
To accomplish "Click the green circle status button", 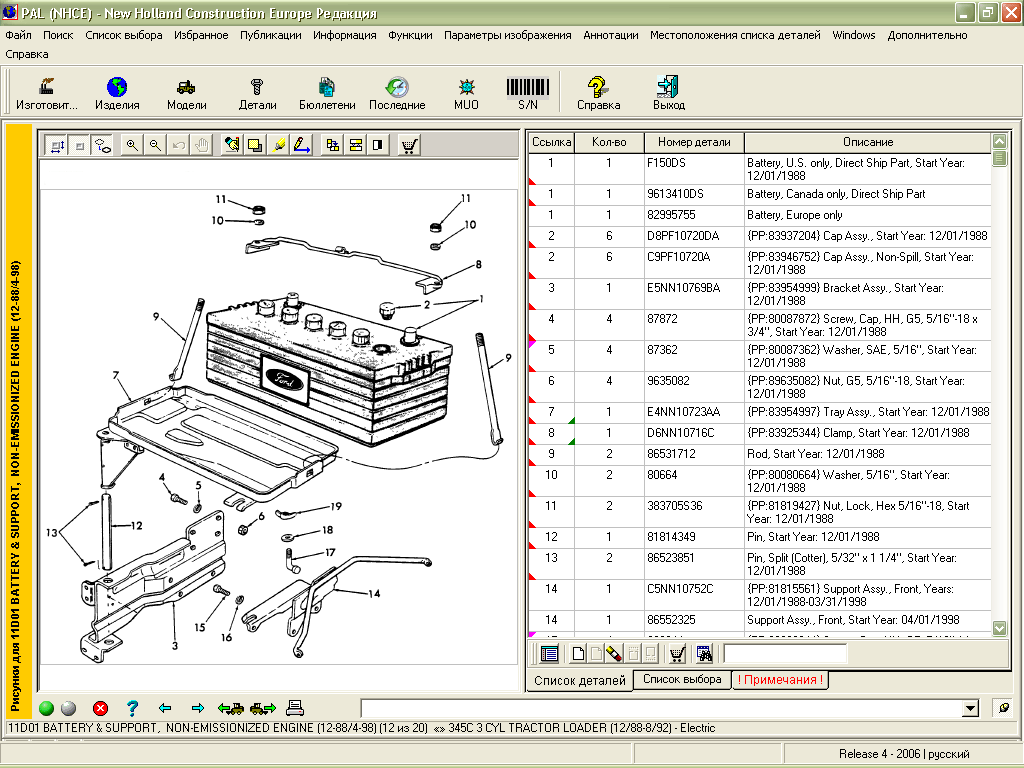I will (x=46, y=709).
